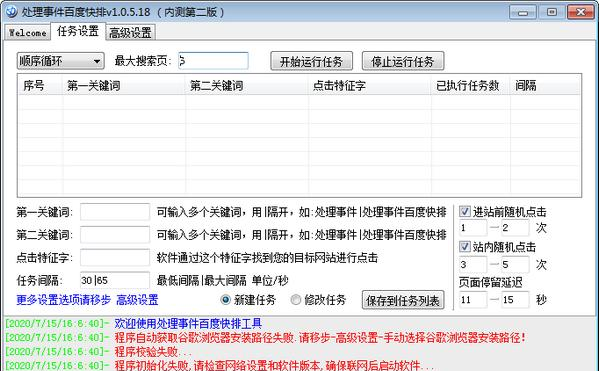Click the 已执行任务数 column header
This screenshot has height=371, width=599.
pos(471,85)
